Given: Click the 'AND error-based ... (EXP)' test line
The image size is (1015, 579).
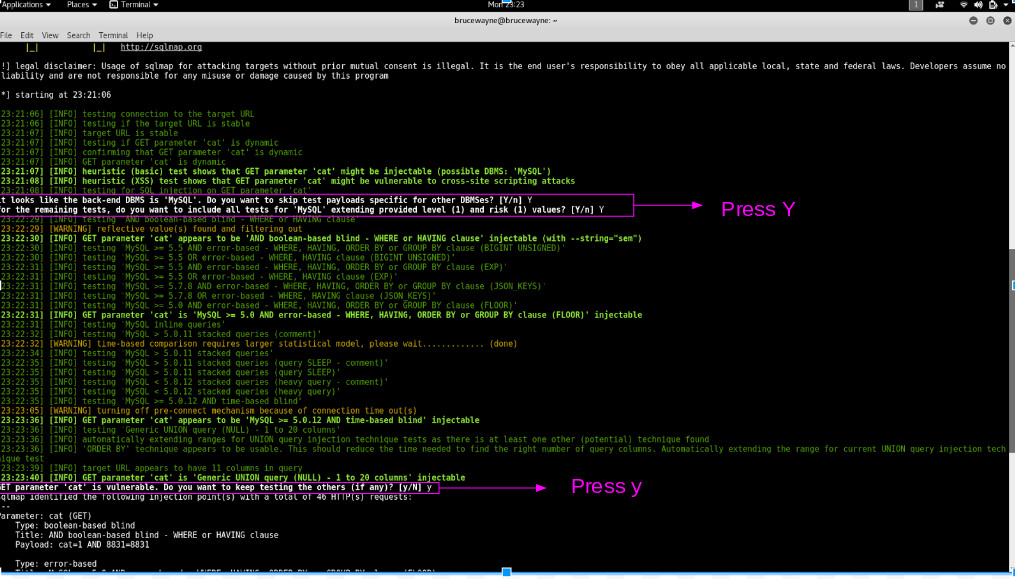Looking at the screenshot, I should tap(254, 267).
